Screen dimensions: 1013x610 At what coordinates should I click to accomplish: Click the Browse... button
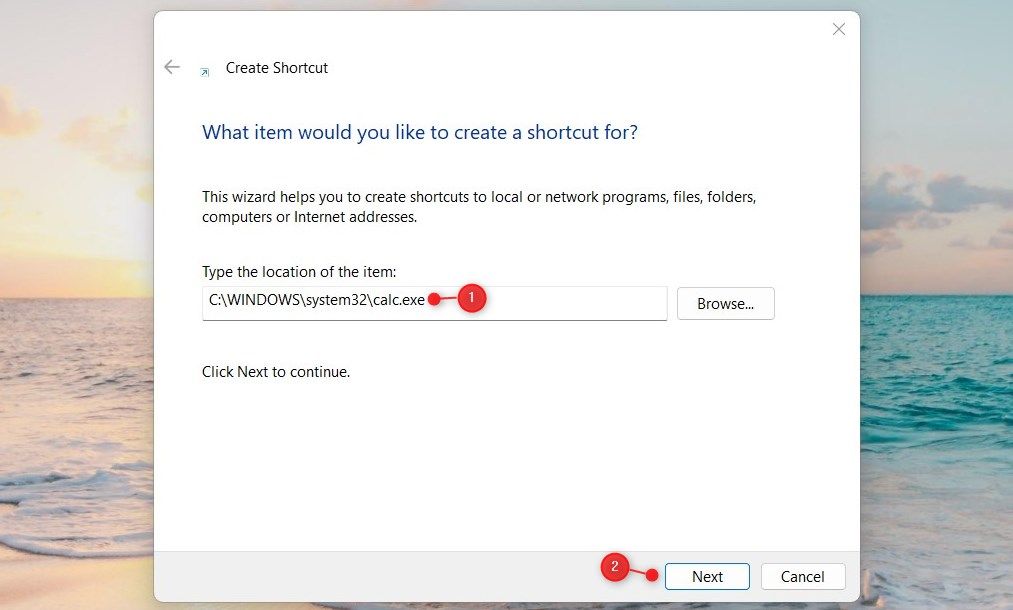tap(726, 304)
